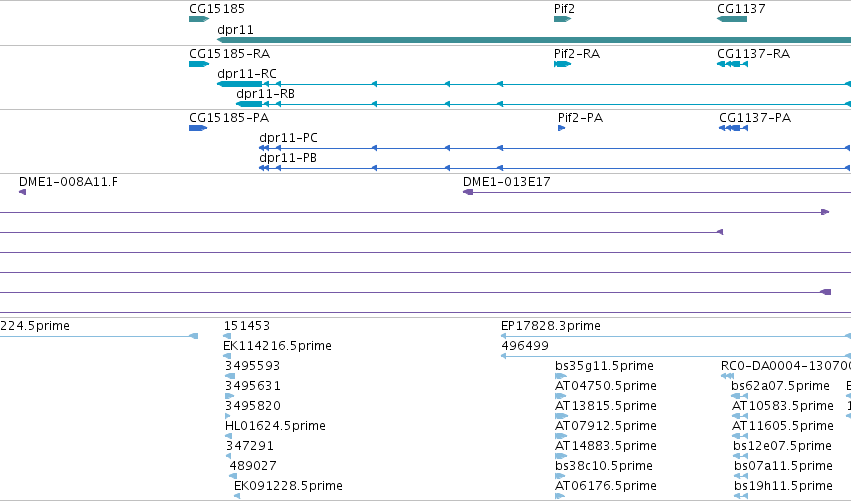851x501 pixels.
Task: Select CG15185-PA protein label
Action: (228, 118)
